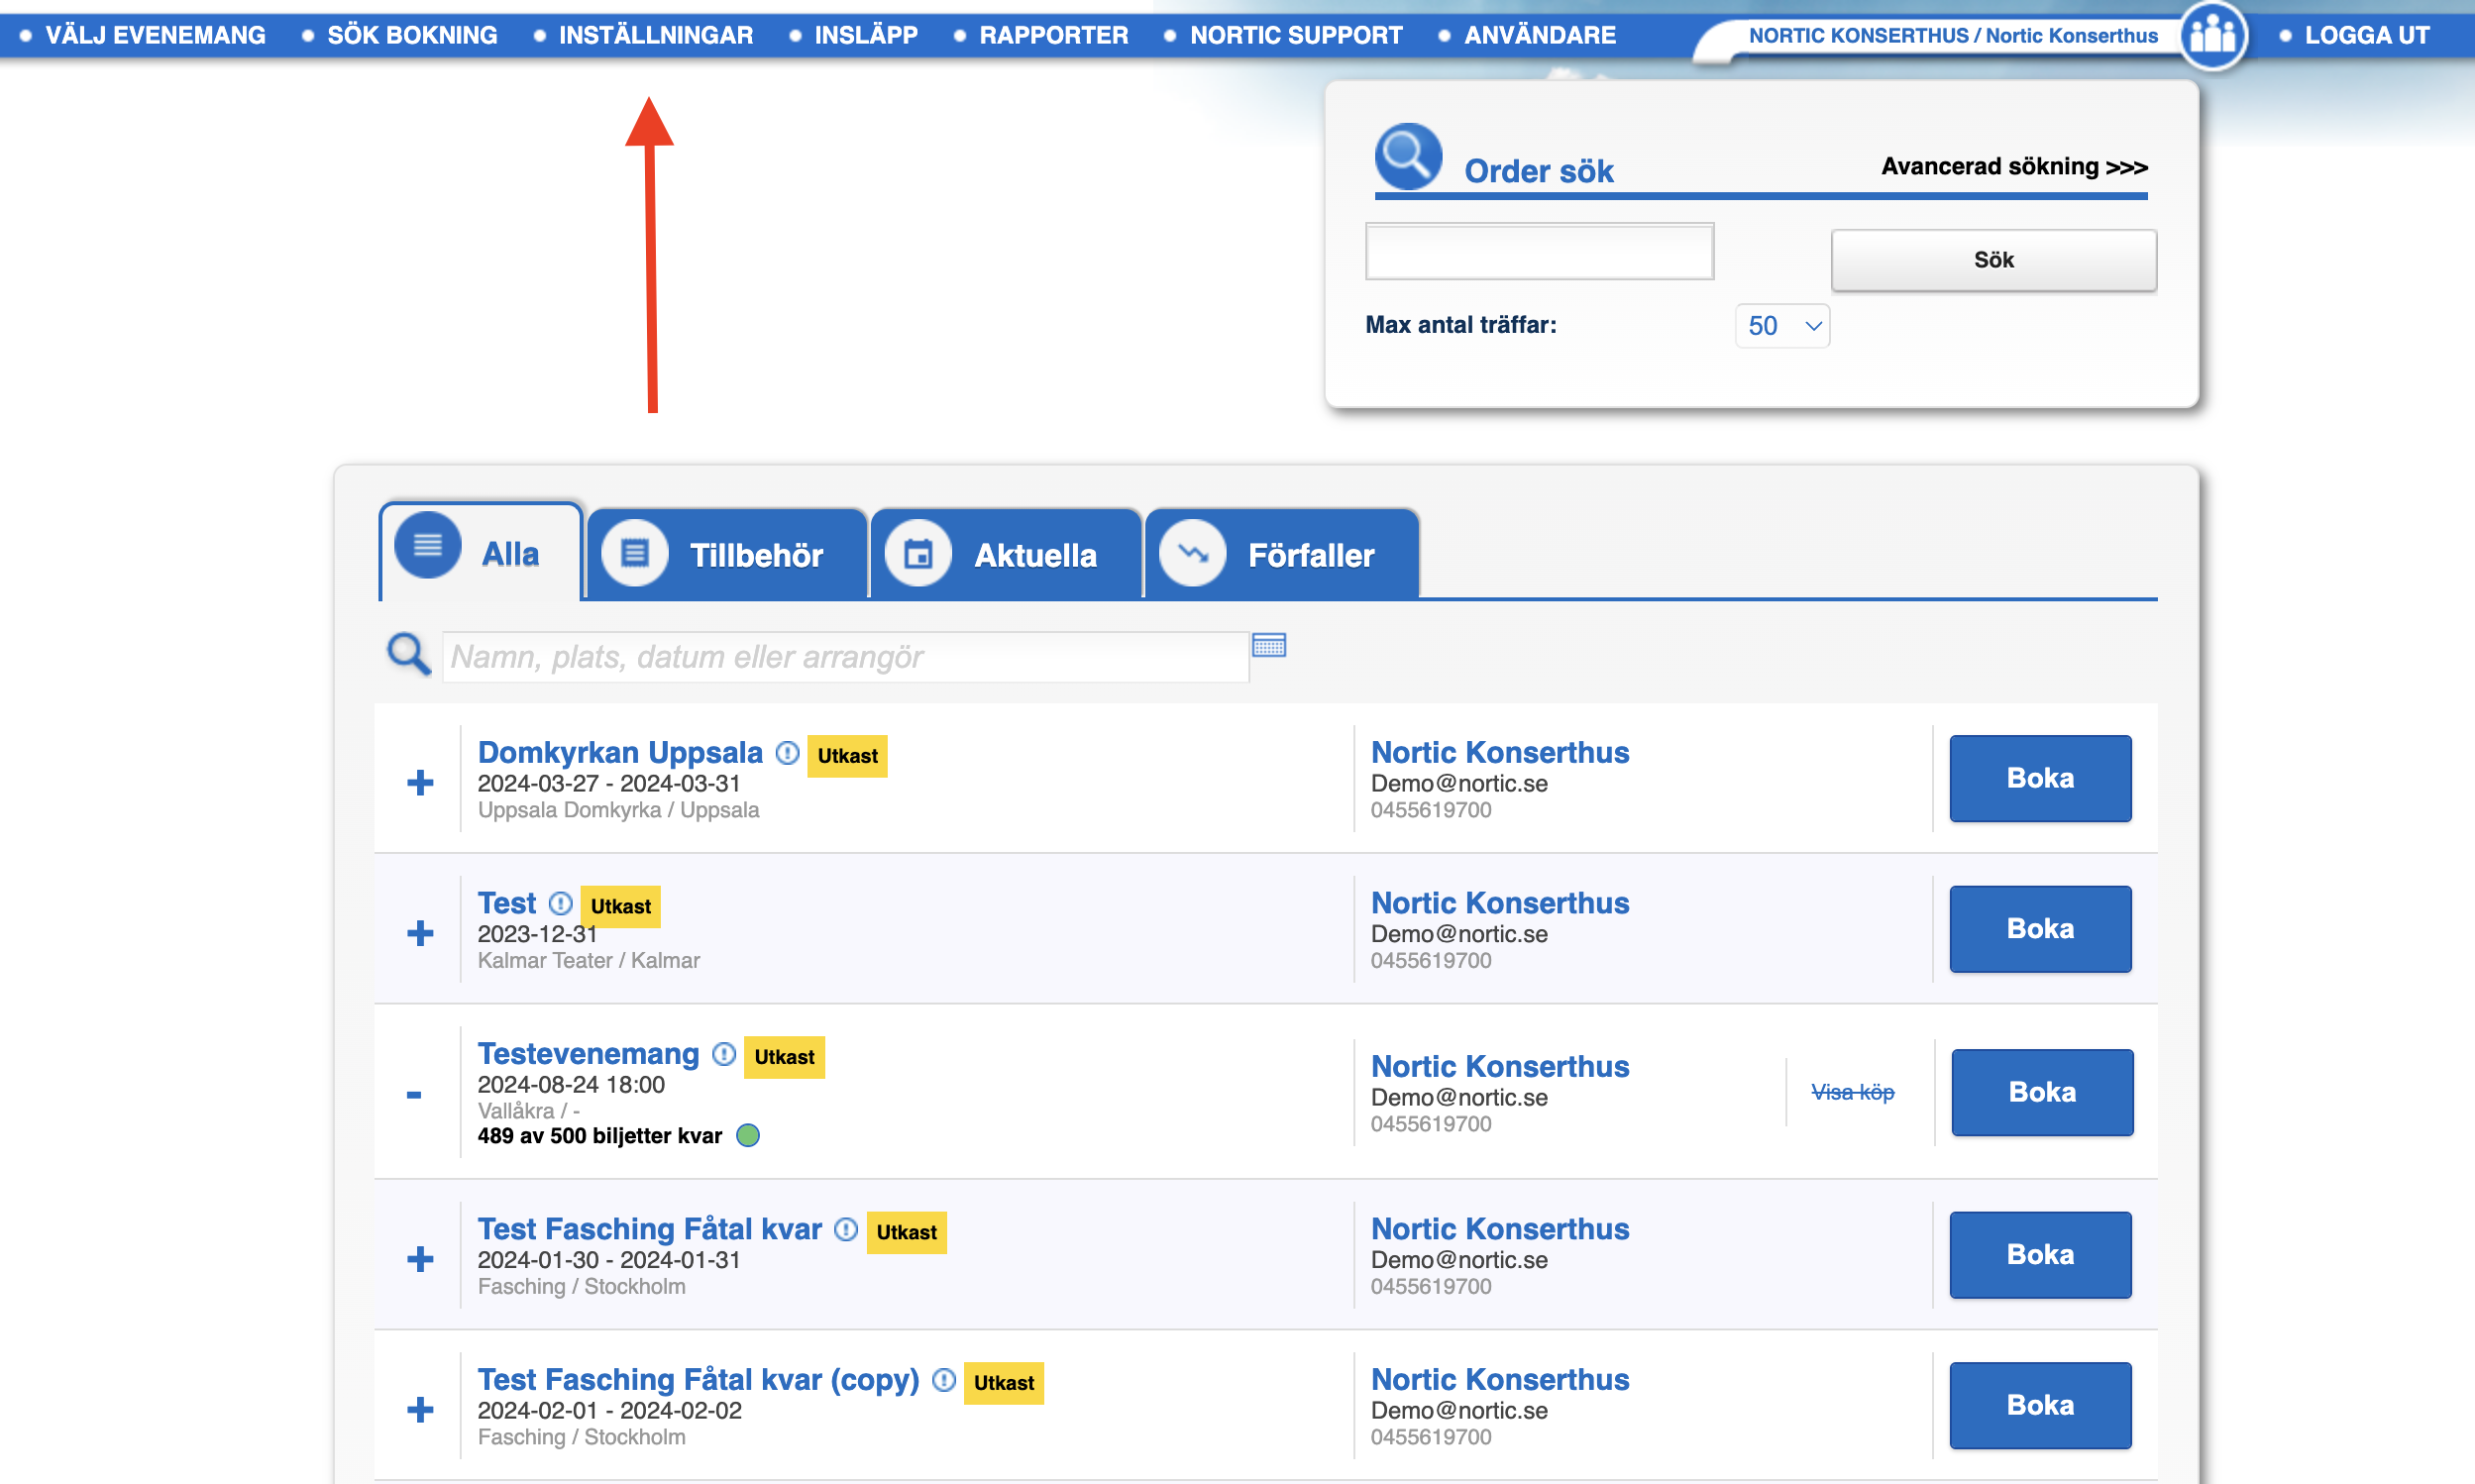Click Utkast badge on Testevenemang

point(784,1057)
